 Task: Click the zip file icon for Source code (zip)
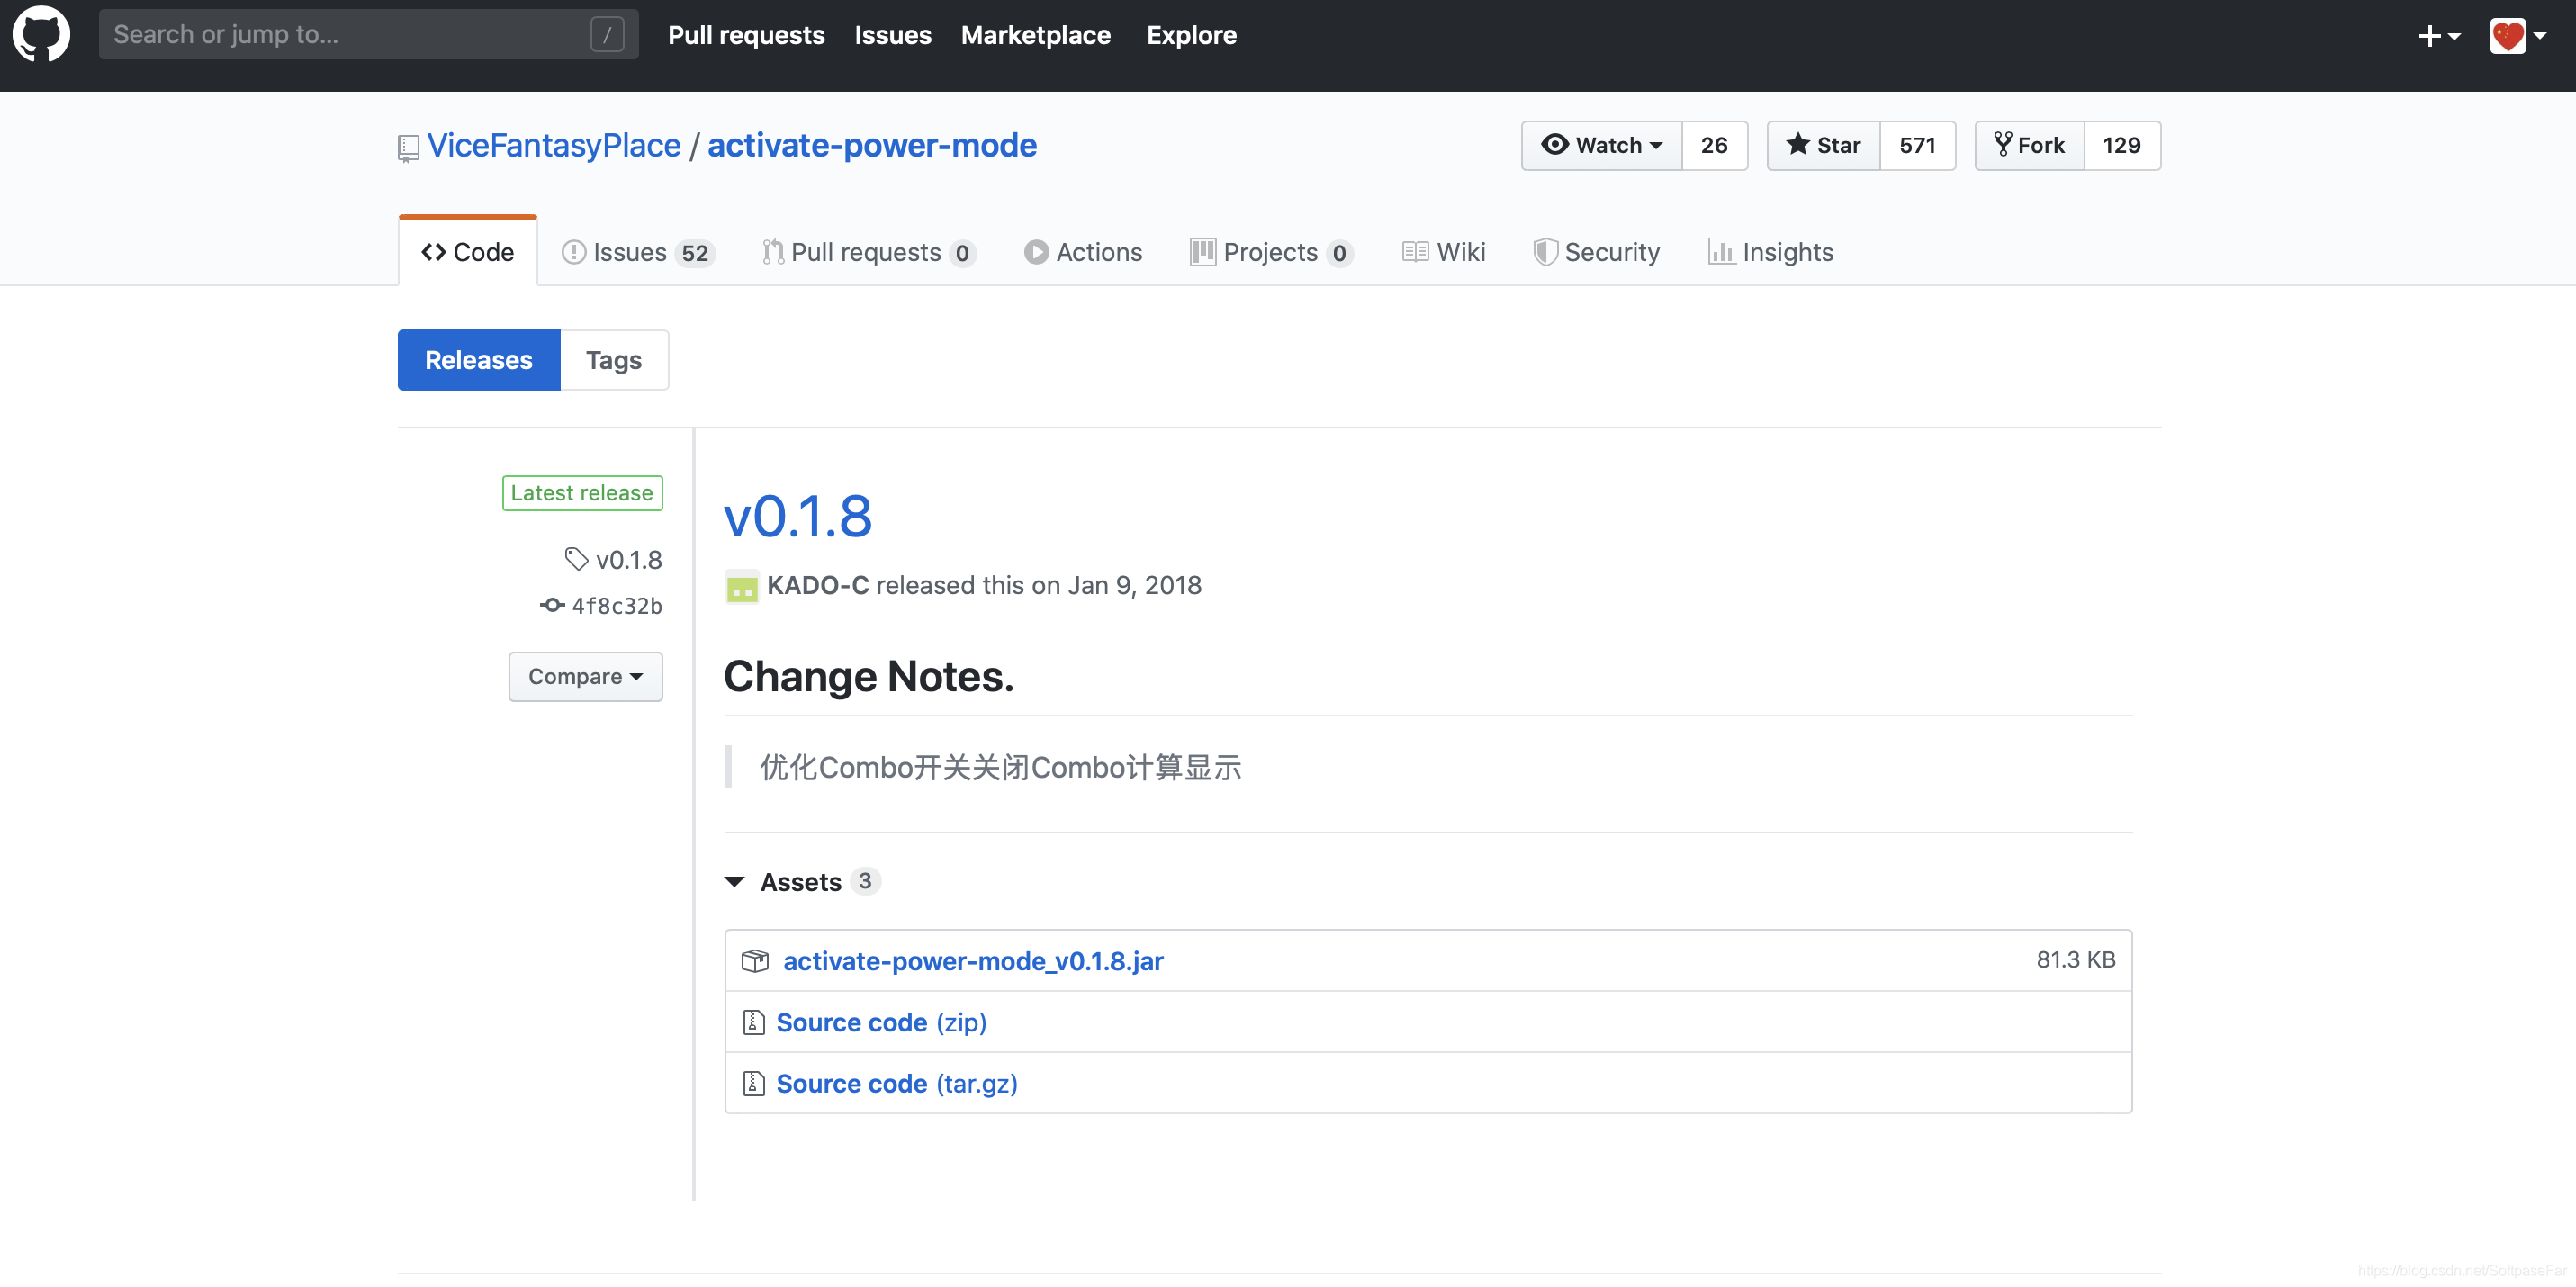pos(754,1022)
